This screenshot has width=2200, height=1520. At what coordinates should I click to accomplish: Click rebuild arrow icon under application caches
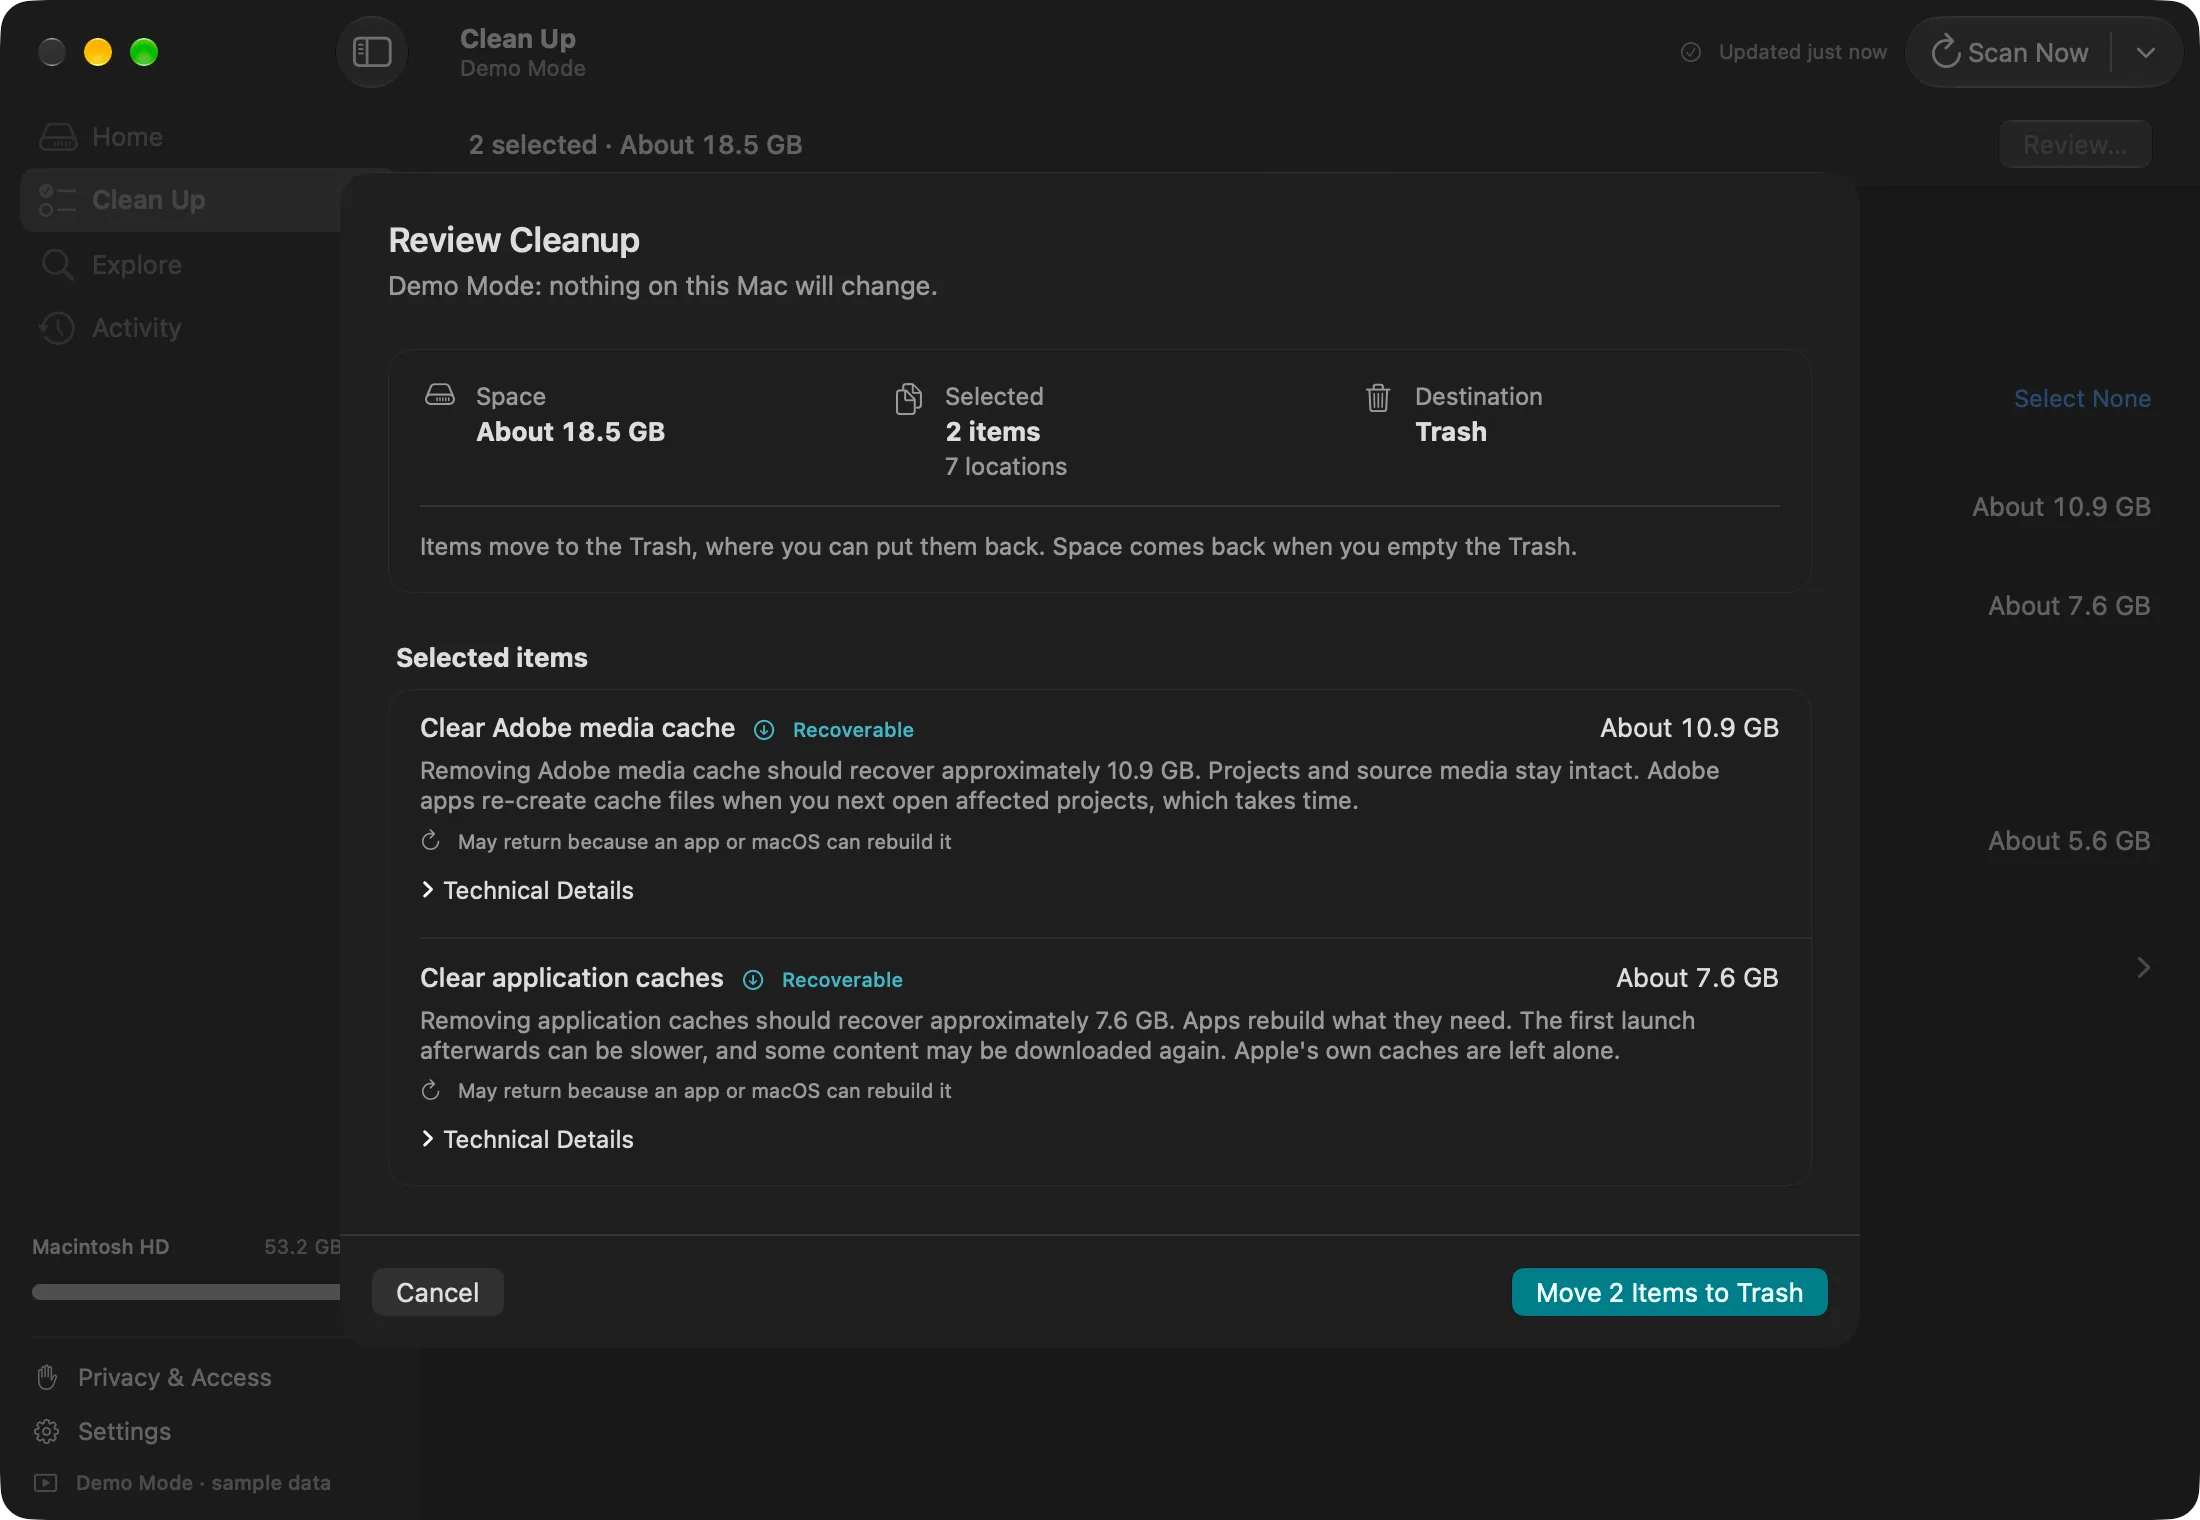click(431, 1090)
